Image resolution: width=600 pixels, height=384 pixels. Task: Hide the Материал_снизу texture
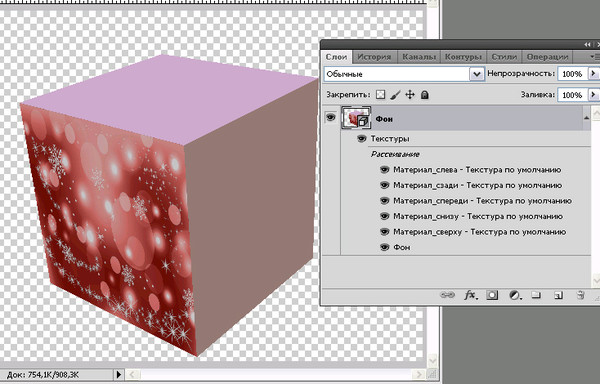coord(385,216)
